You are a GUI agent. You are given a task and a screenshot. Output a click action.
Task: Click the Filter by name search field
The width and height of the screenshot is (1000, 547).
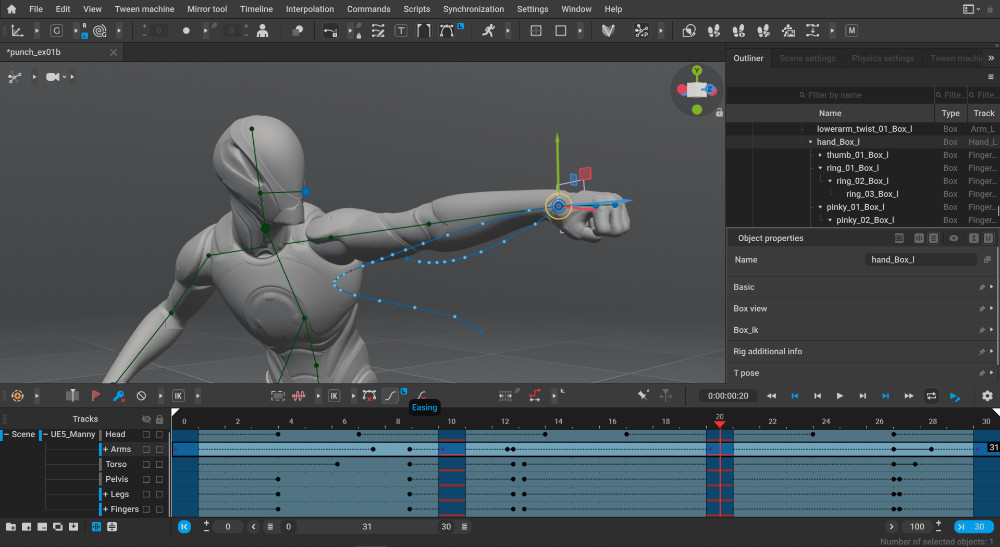830,95
